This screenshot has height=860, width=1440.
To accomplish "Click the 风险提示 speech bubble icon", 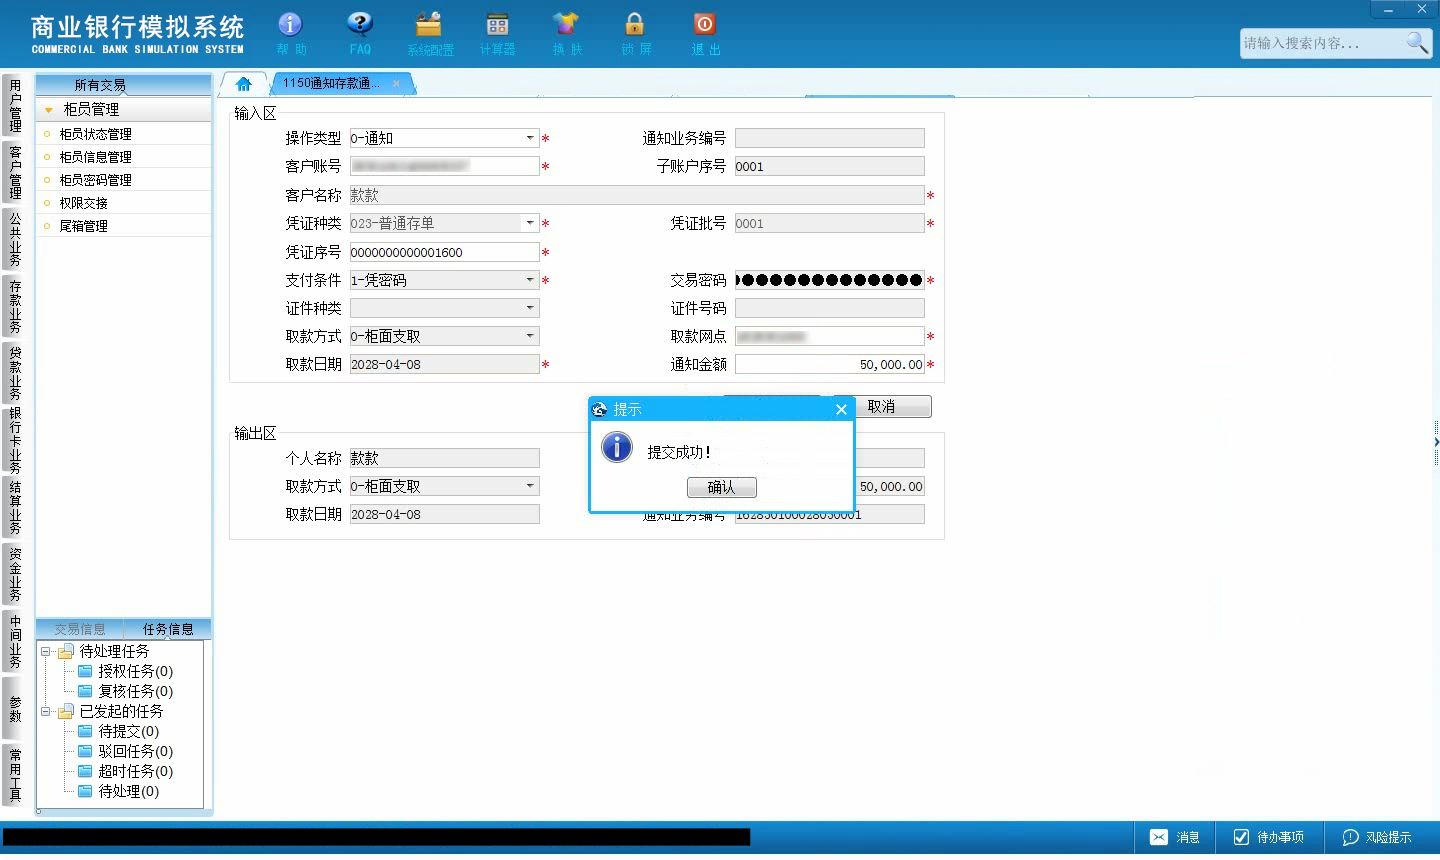I will click(1350, 837).
